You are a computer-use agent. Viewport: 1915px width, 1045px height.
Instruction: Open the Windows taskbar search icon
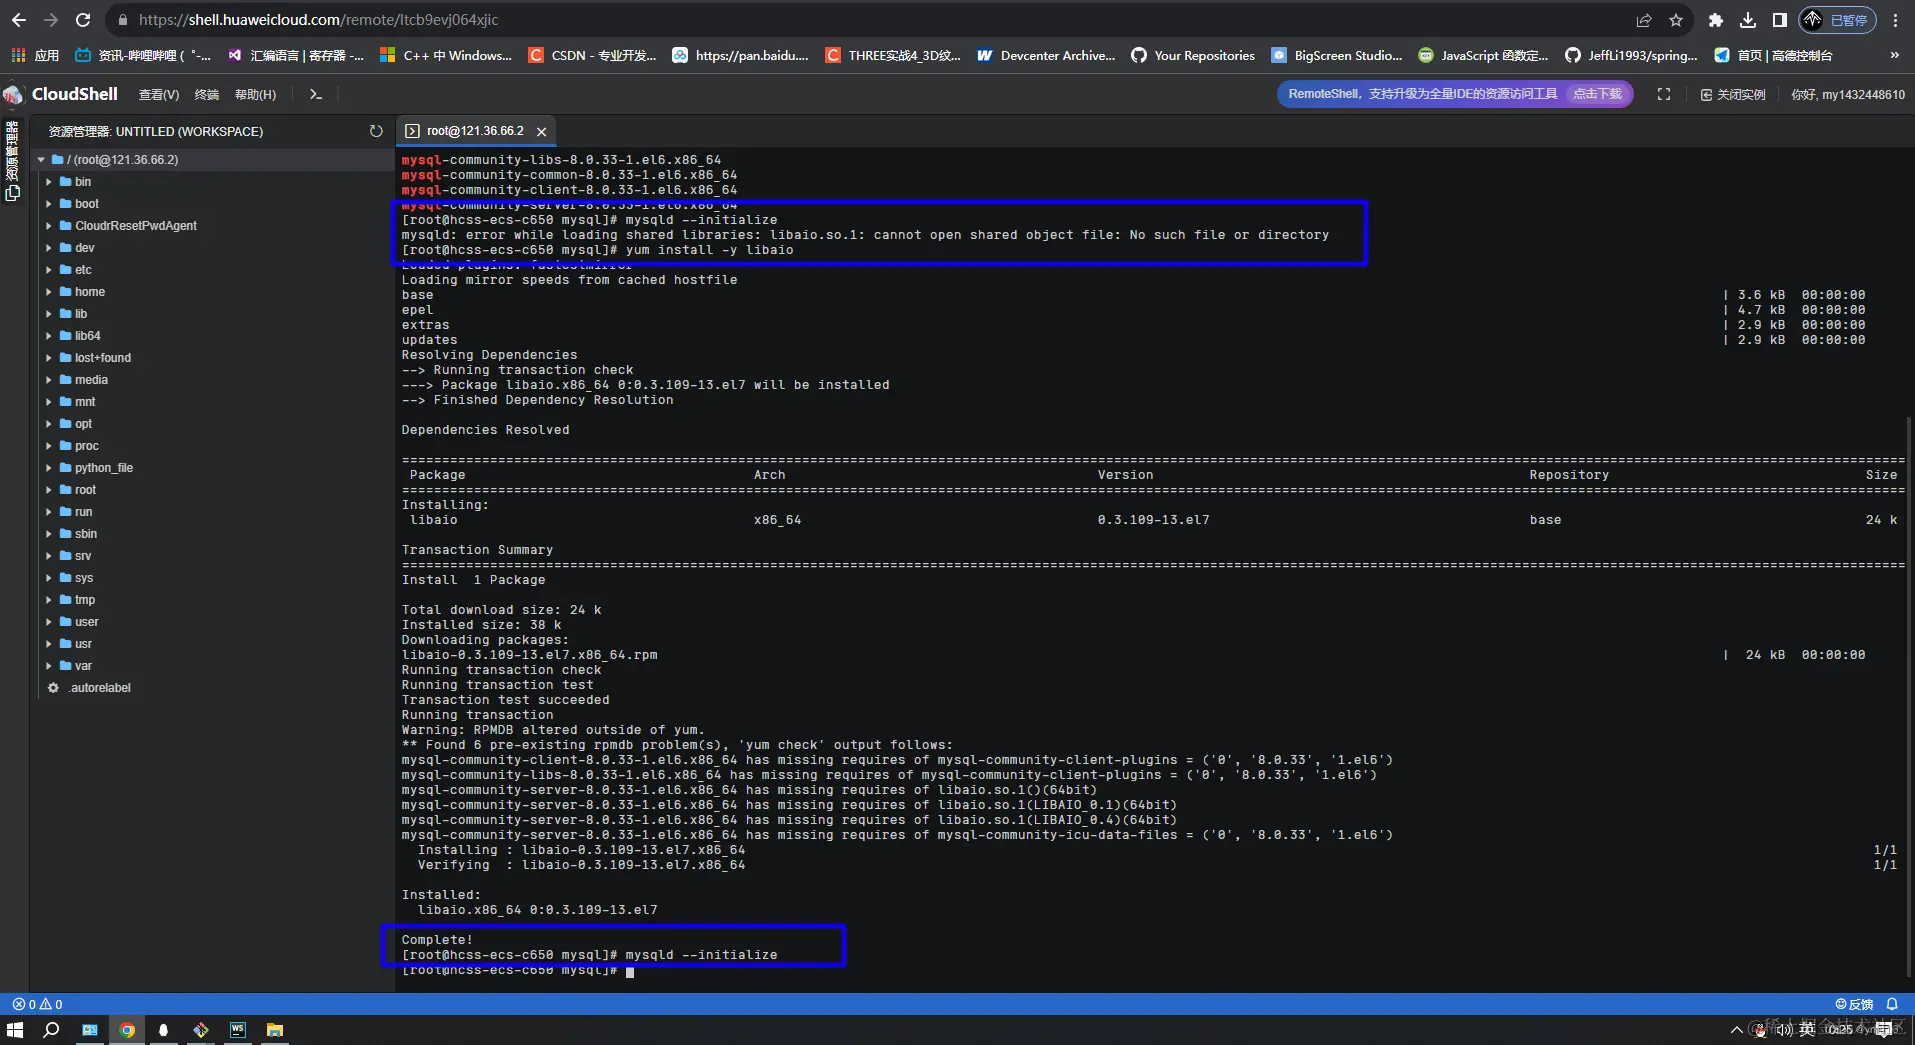tap(52, 1030)
